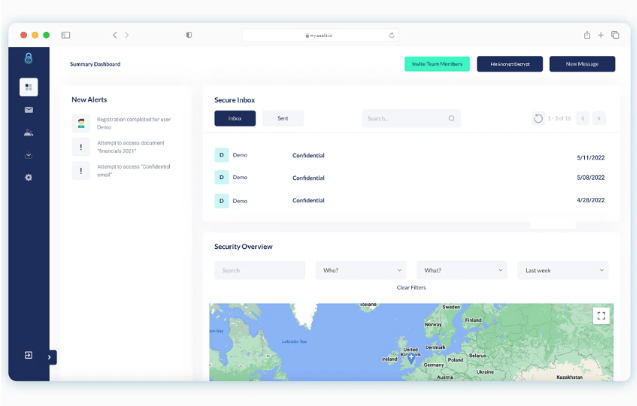Click the Clear Filters link
Image resolution: width=637 pixels, height=406 pixels.
click(x=411, y=287)
